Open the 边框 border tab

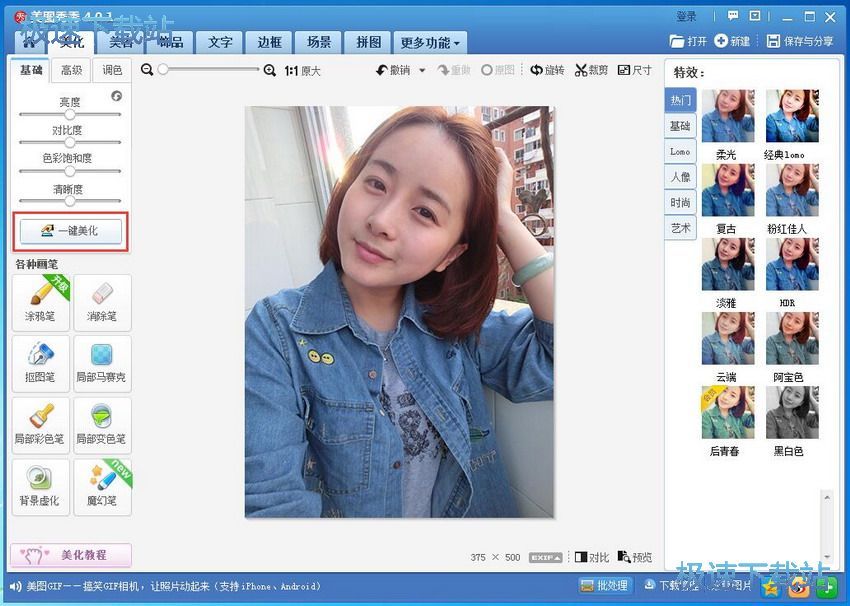(x=269, y=42)
